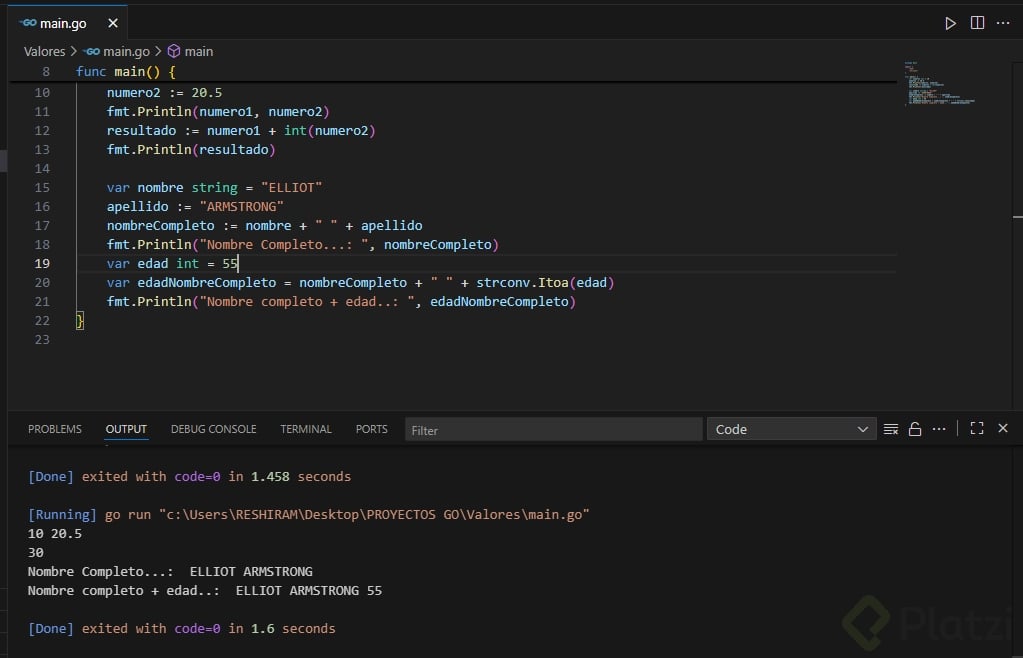Run the Go code with play icon

click(950, 23)
